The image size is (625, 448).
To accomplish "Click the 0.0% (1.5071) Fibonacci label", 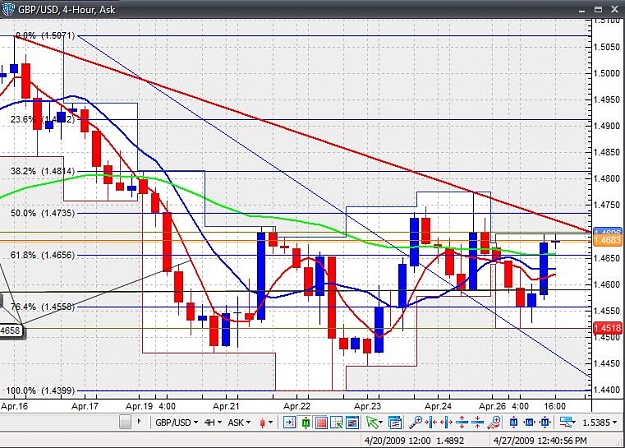I will pos(45,36).
